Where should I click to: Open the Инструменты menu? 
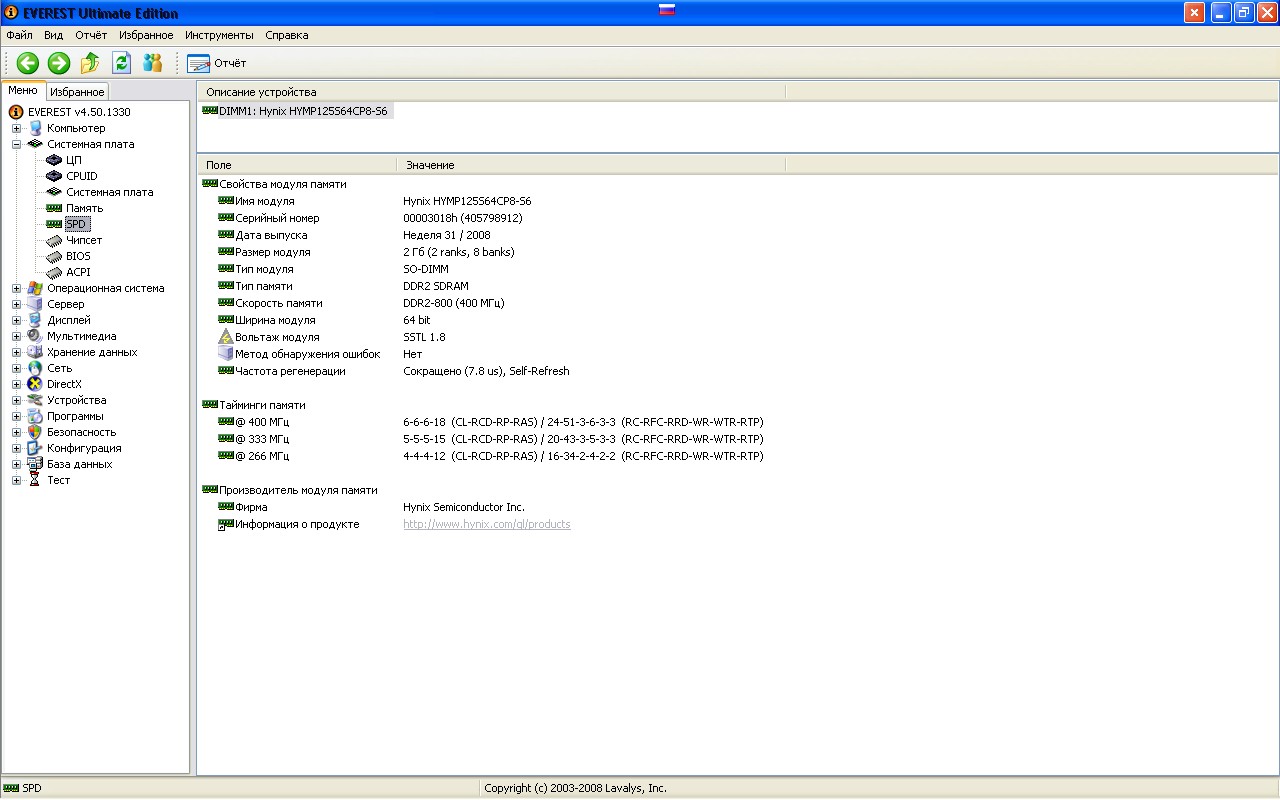(219, 35)
